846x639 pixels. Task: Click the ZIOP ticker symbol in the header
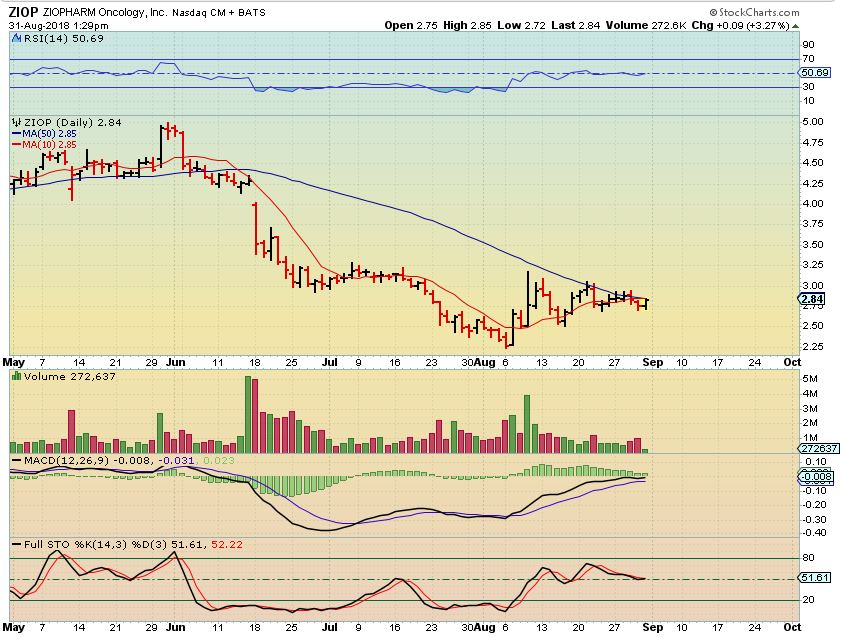(x=23, y=12)
